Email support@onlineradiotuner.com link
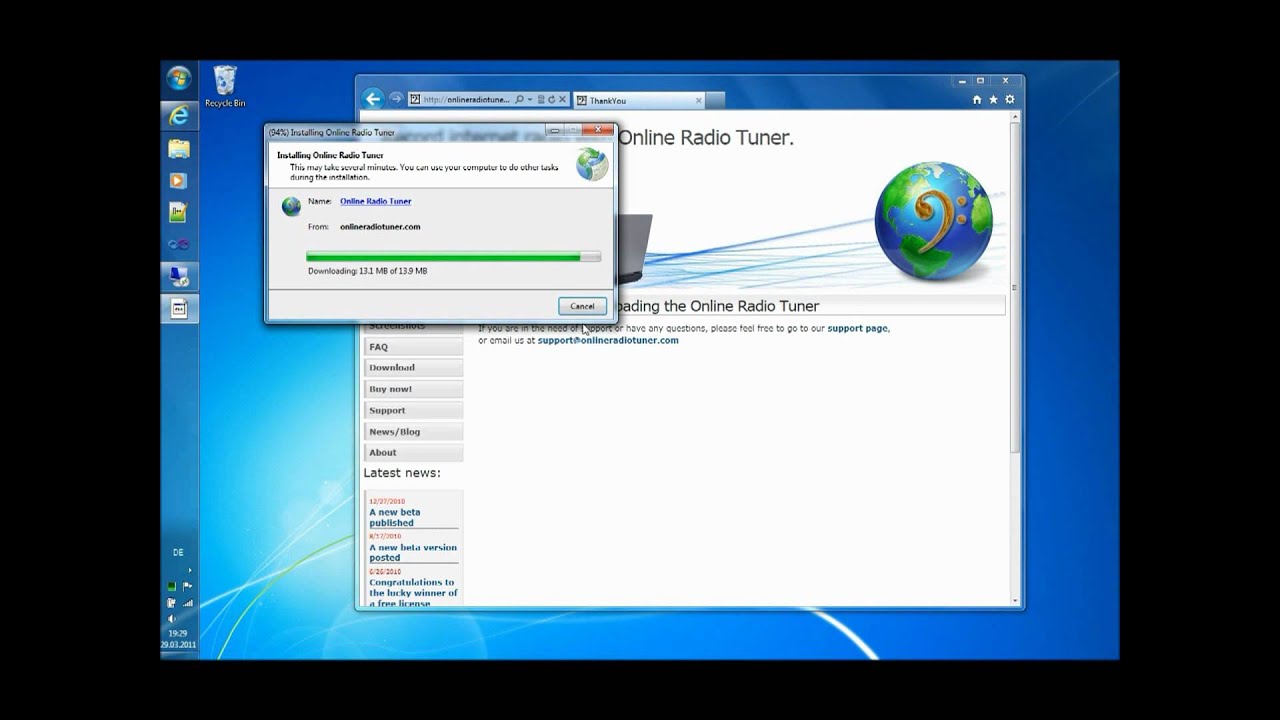Viewport: 1280px width, 720px height. pyautogui.click(x=608, y=340)
